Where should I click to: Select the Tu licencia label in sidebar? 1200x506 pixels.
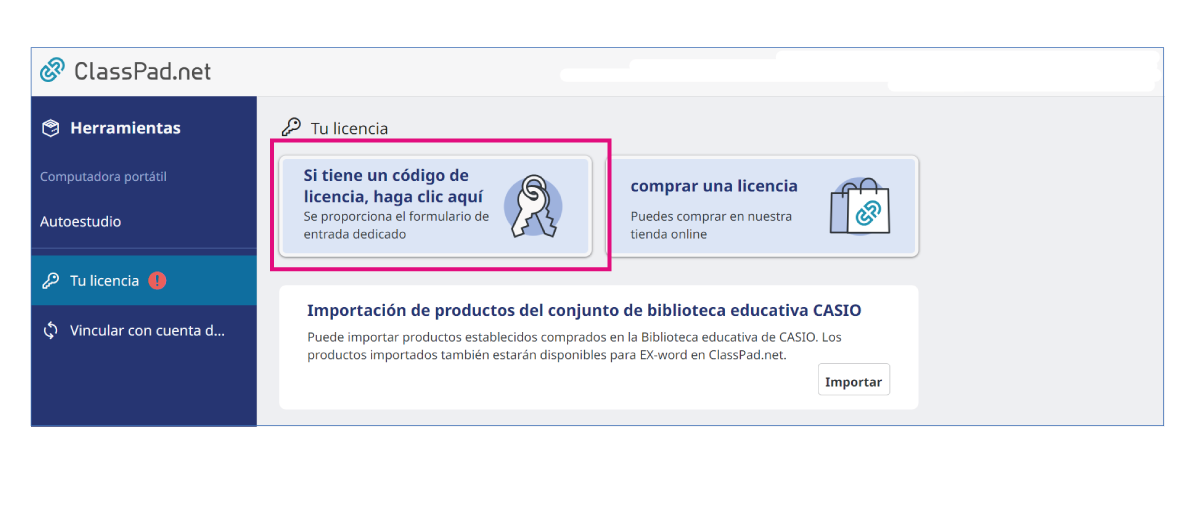click(104, 281)
